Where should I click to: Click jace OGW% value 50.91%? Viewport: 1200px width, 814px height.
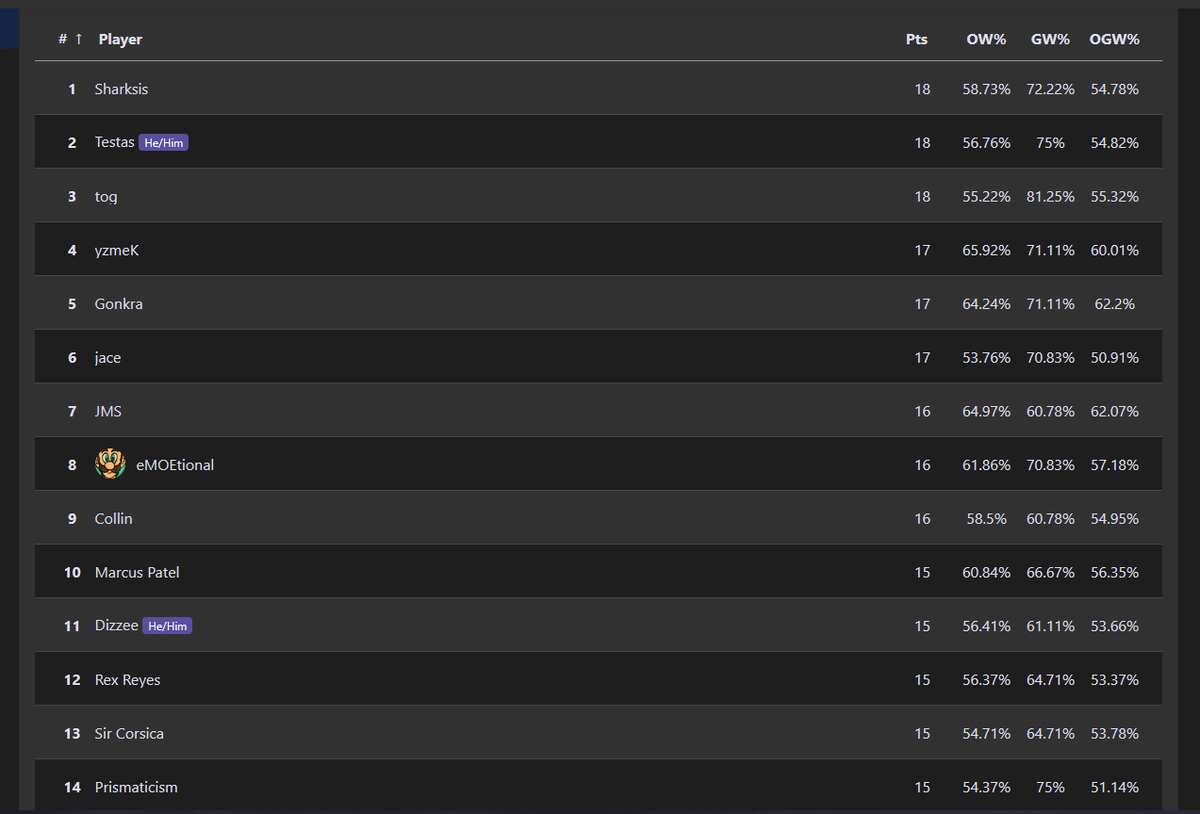(x=1114, y=358)
